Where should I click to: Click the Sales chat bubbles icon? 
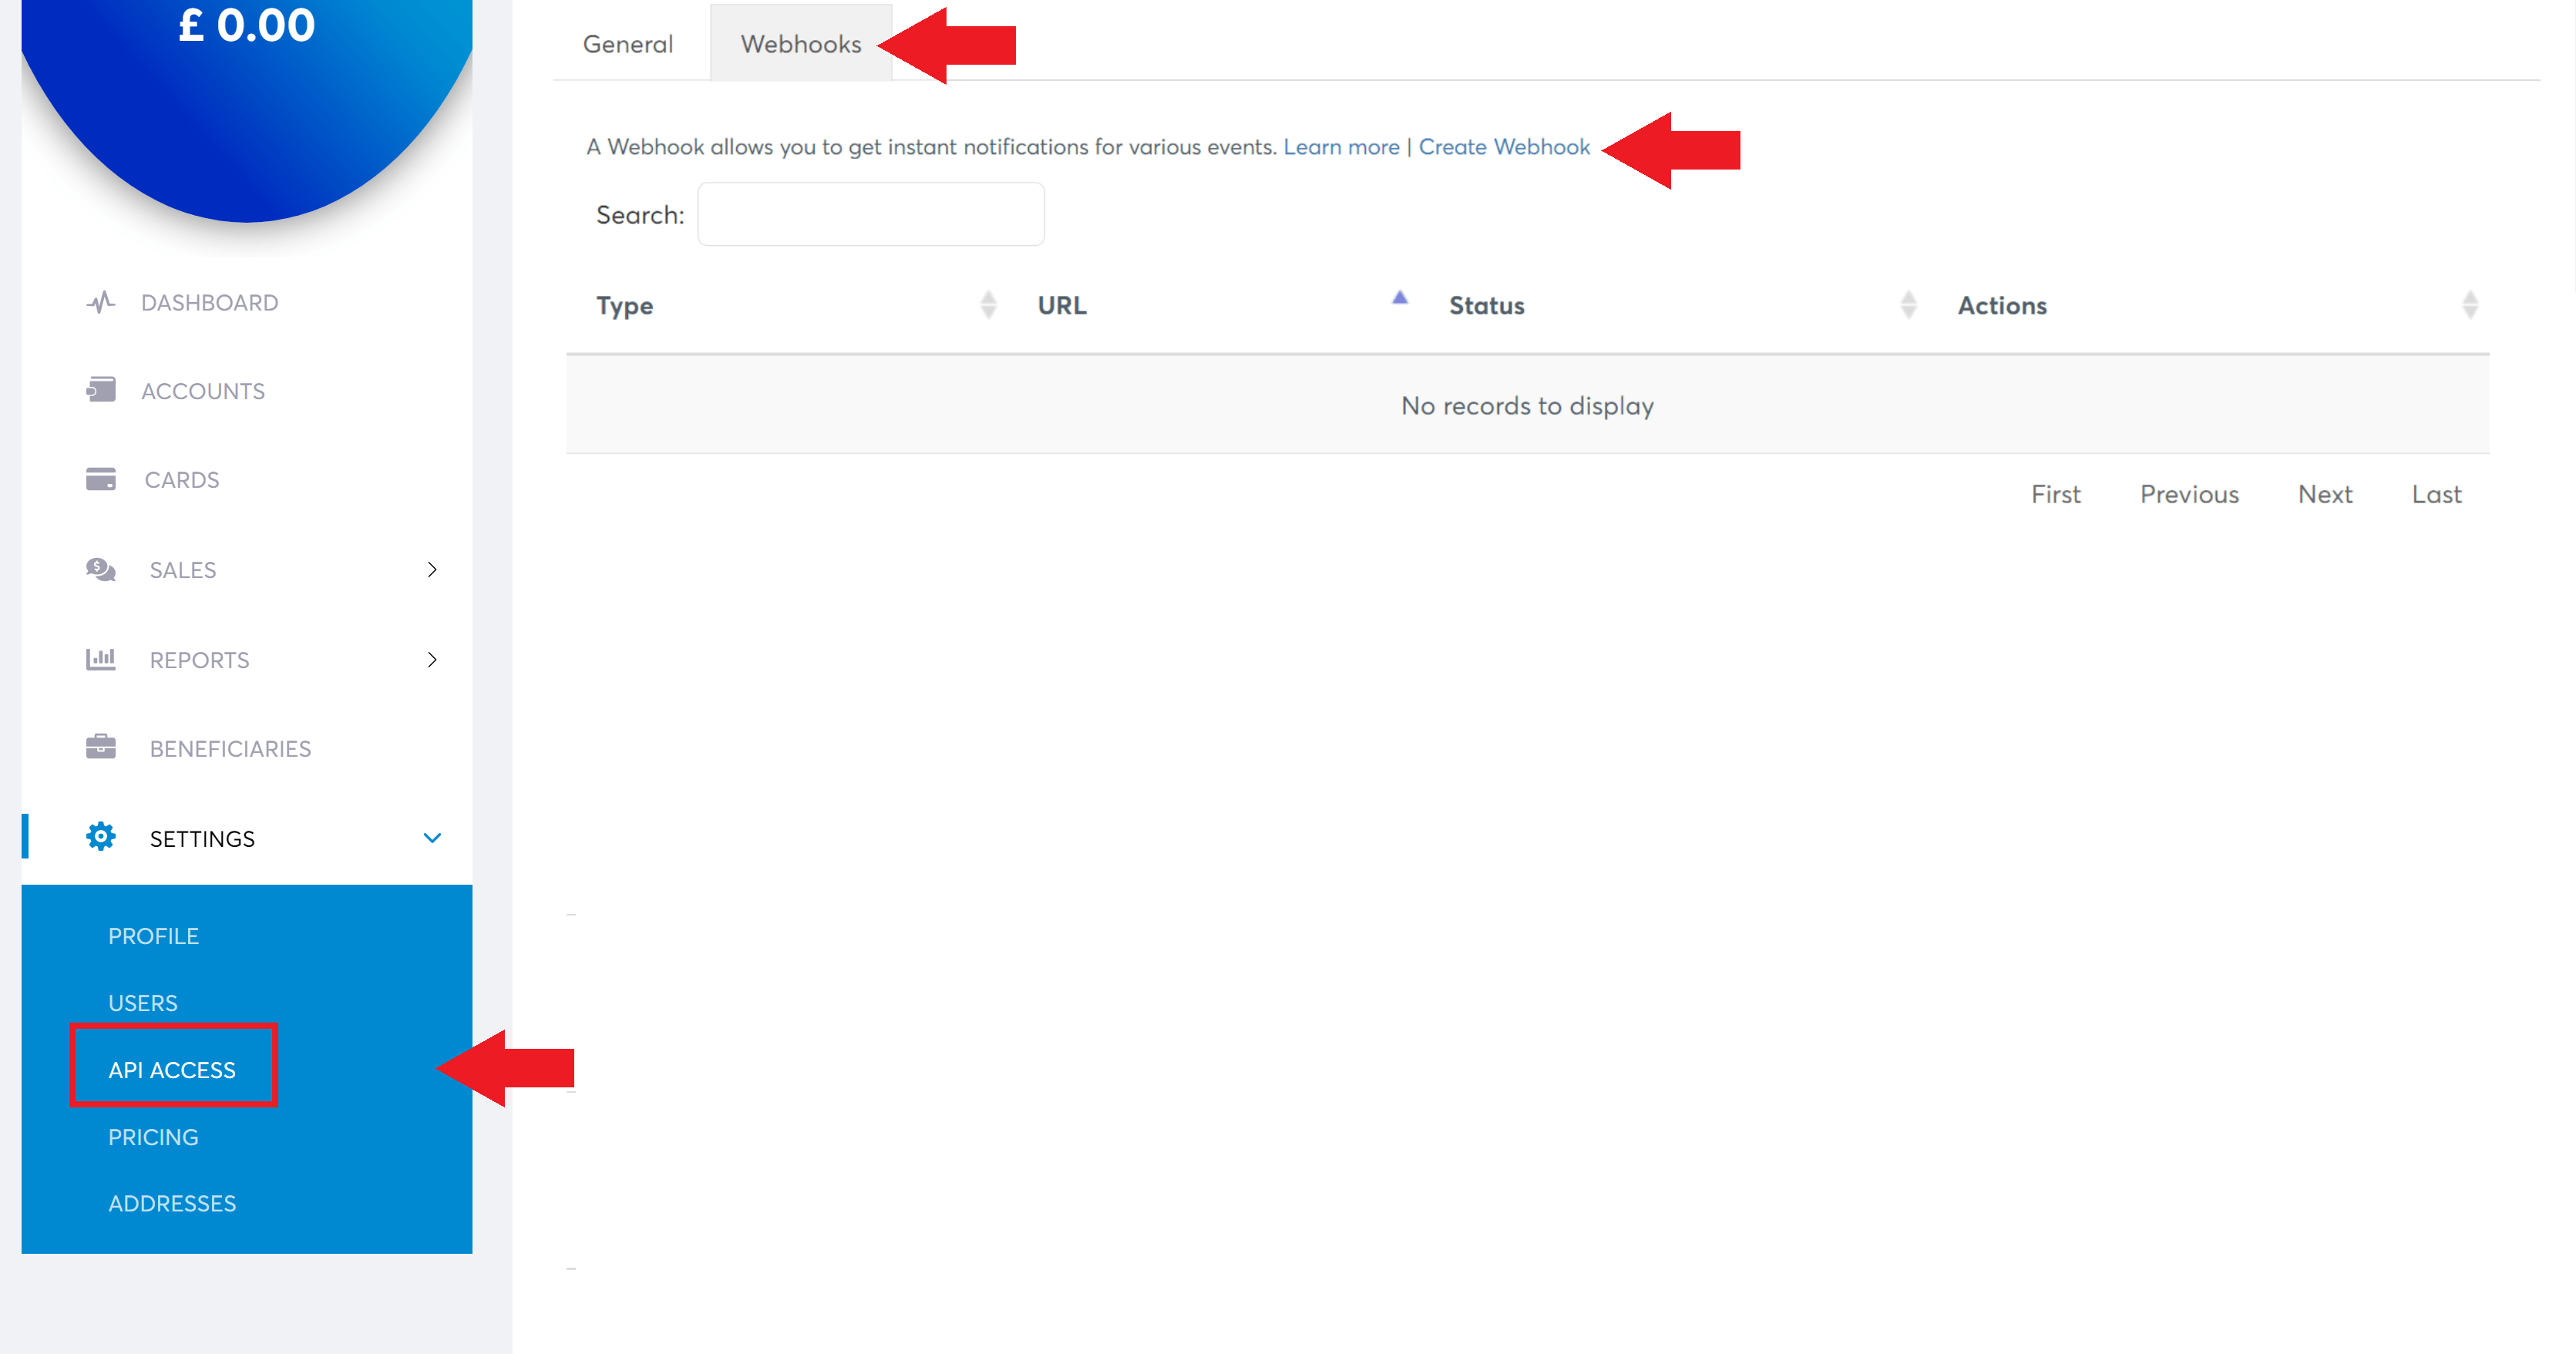click(100, 569)
